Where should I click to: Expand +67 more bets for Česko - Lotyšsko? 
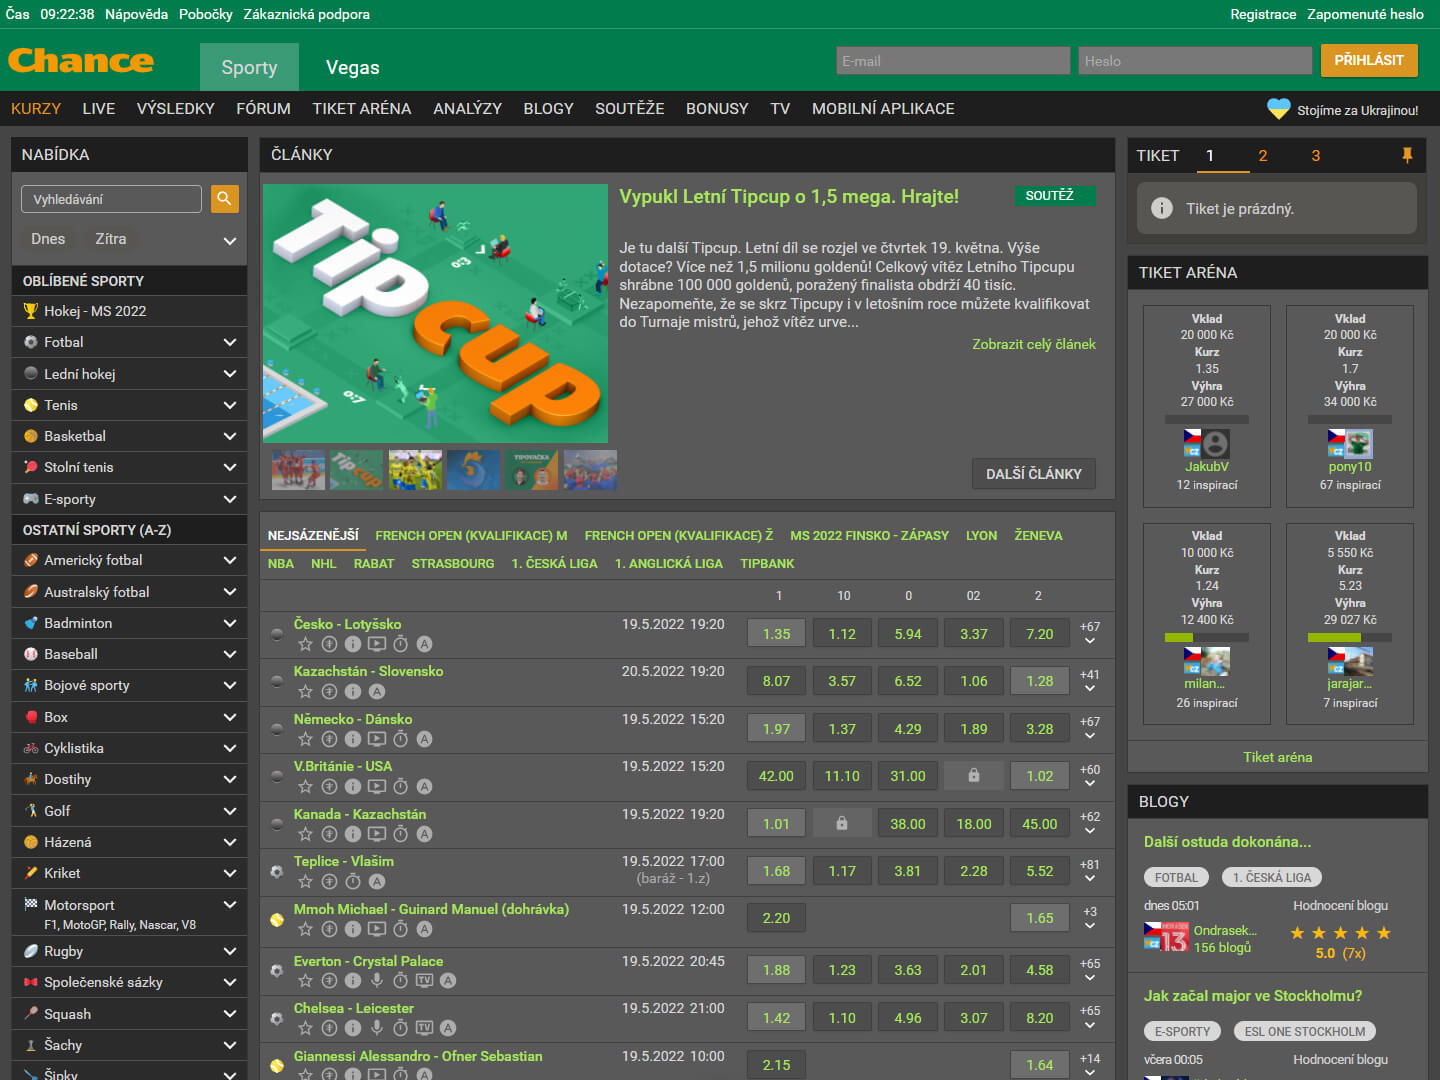tap(1090, 634)
